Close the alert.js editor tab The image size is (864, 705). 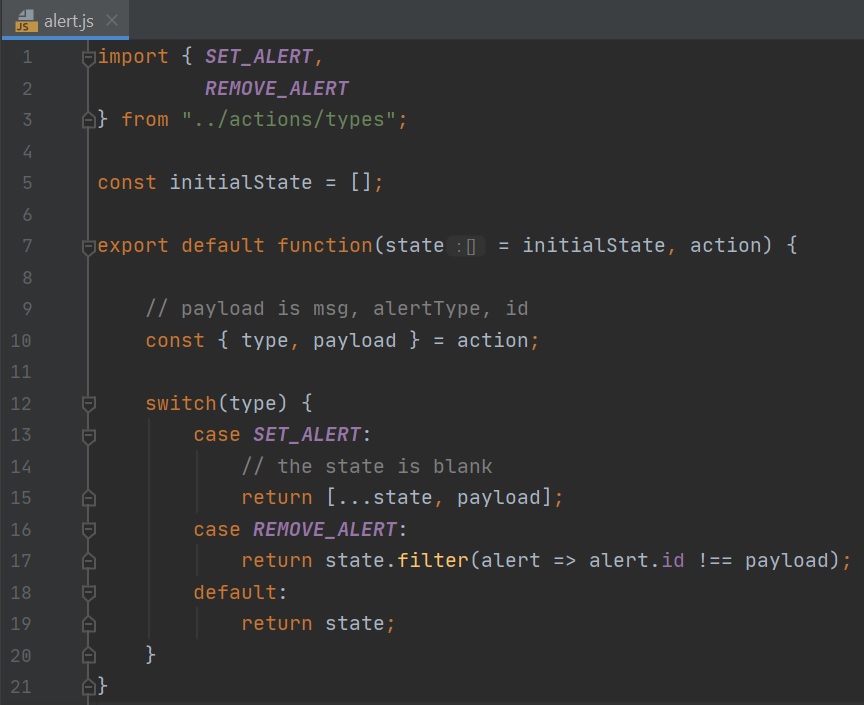coord(111,20)
